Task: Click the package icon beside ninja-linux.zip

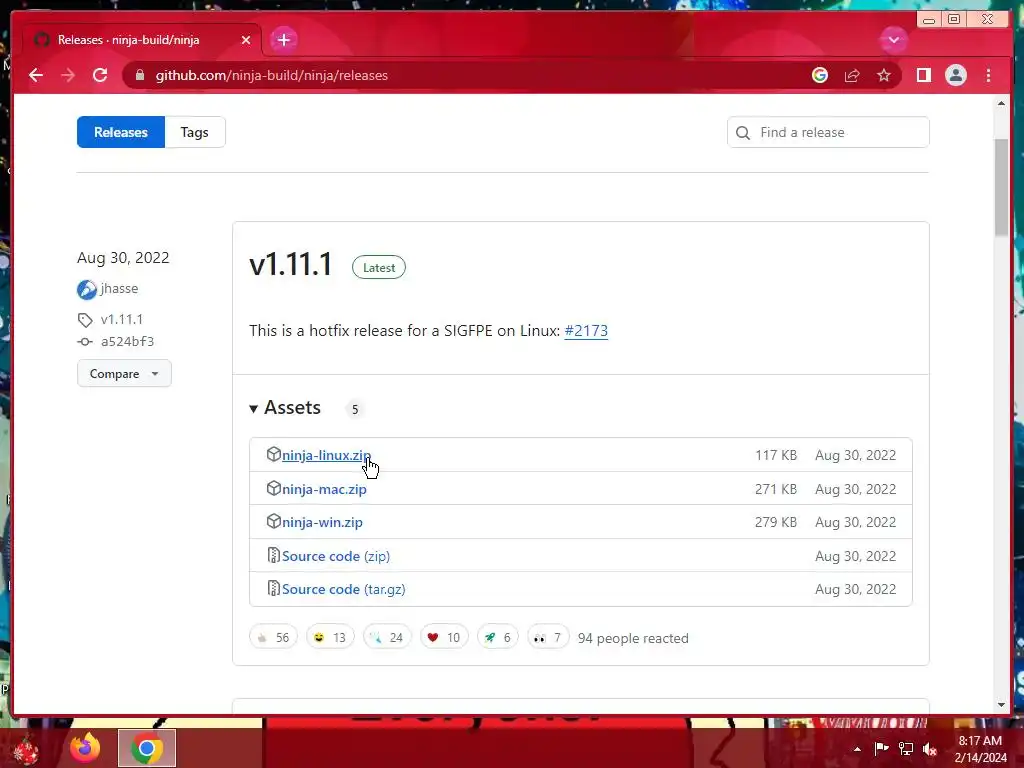Action: [274, 455]
